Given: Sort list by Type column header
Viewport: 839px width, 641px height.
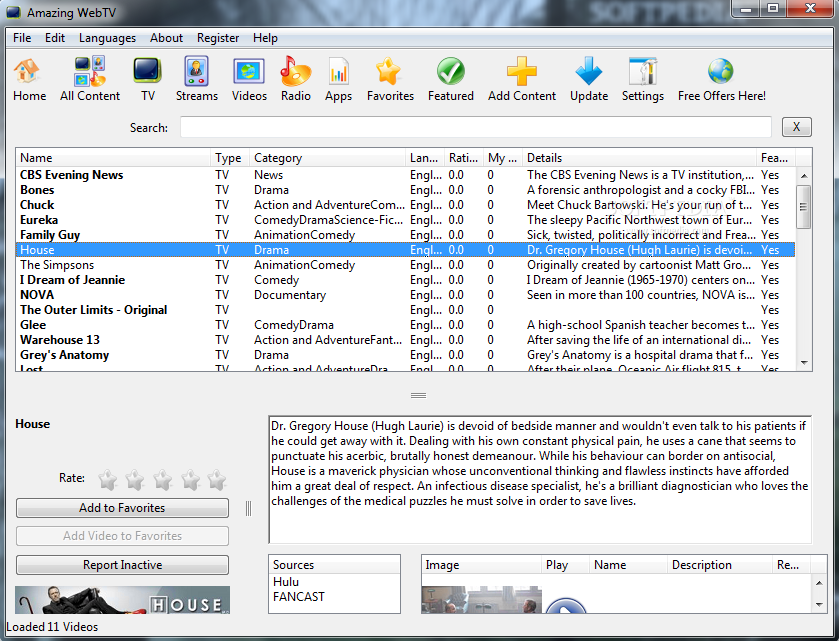Looking at the screenshot, I should point(230,158).
